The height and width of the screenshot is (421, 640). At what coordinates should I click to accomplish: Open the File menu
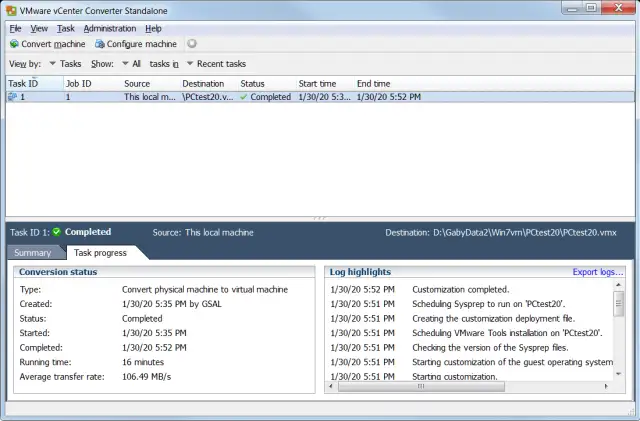point(15,29)
